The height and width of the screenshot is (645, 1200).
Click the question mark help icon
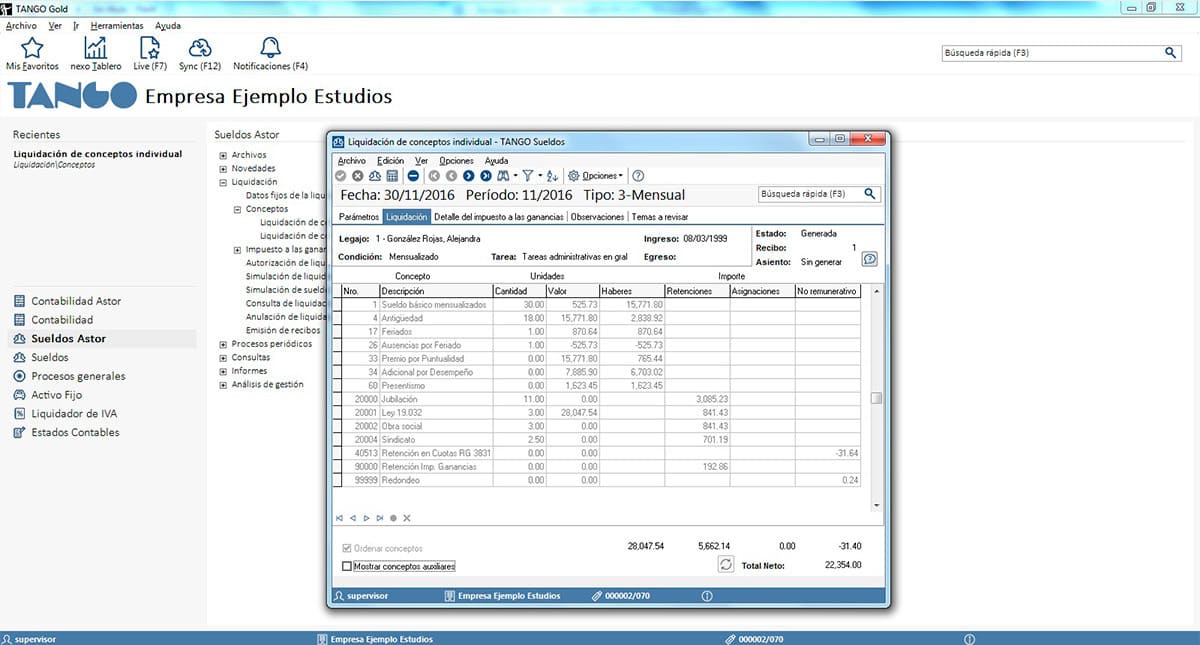[638, 175]
